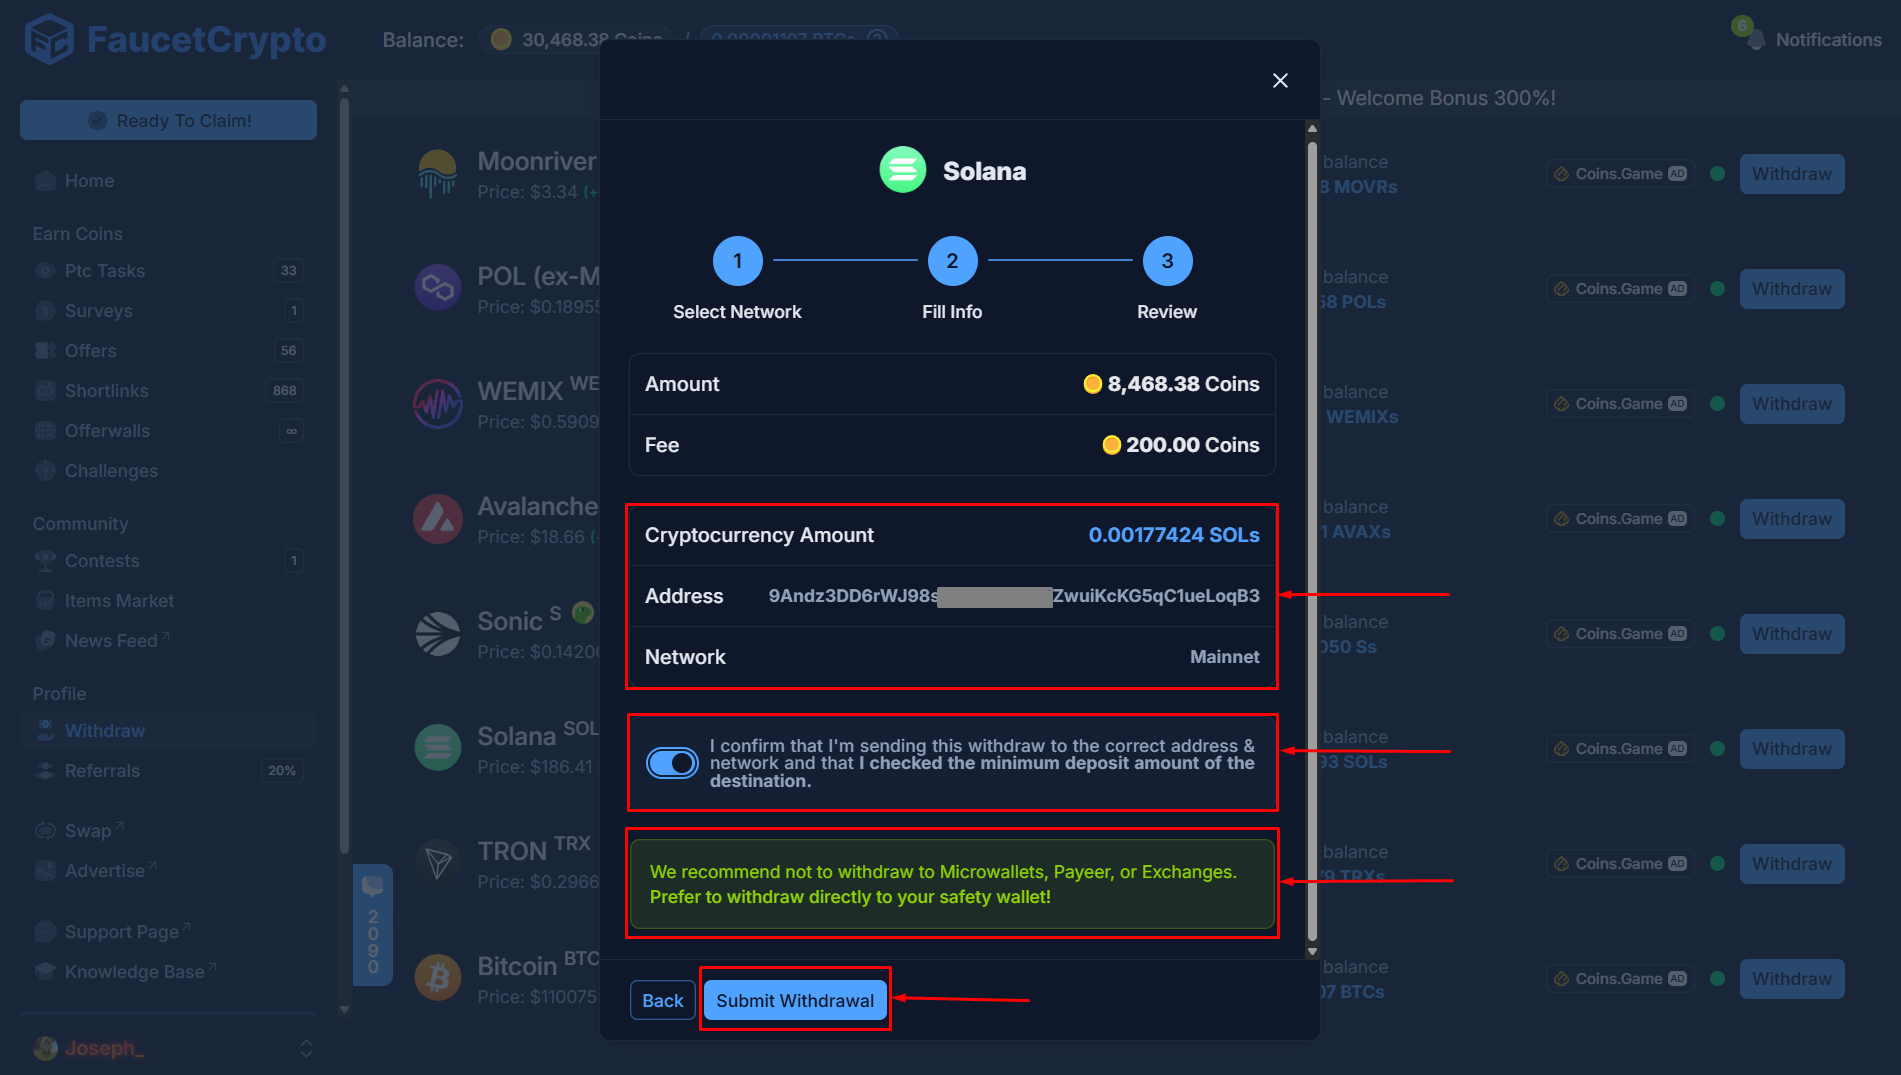Click the Avalanche coin icon
This screenshot has width=1901, height=1075.
coord(438,519)
